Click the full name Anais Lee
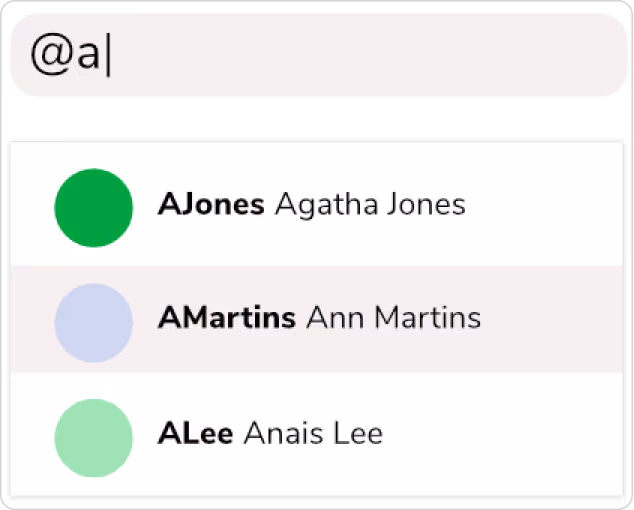 click(313, 434)
